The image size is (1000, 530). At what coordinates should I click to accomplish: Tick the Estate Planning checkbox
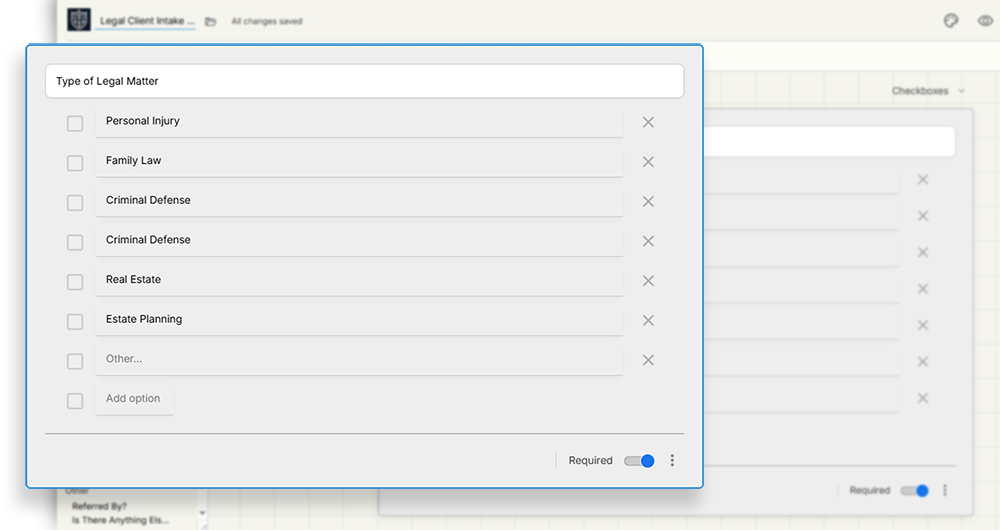coord(75,322)
